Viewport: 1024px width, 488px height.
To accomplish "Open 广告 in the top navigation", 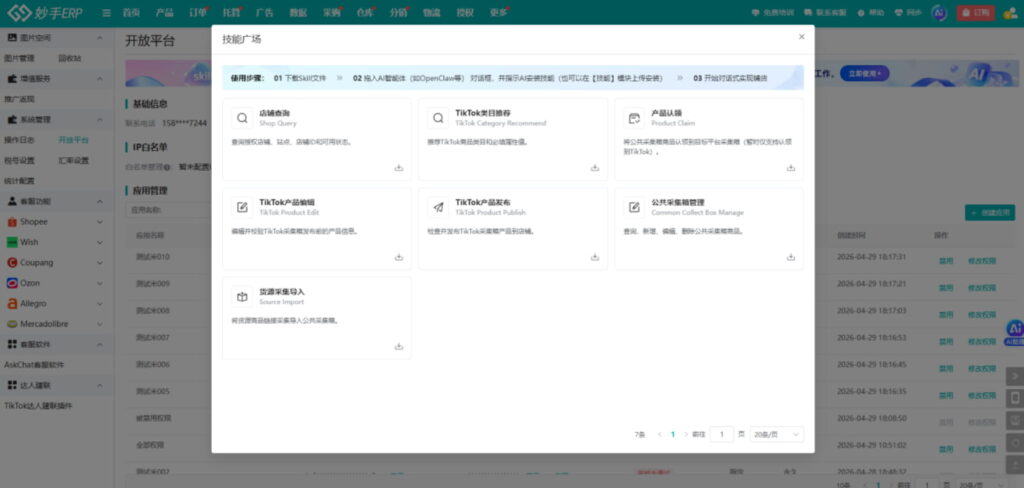I will coord(264,12).
